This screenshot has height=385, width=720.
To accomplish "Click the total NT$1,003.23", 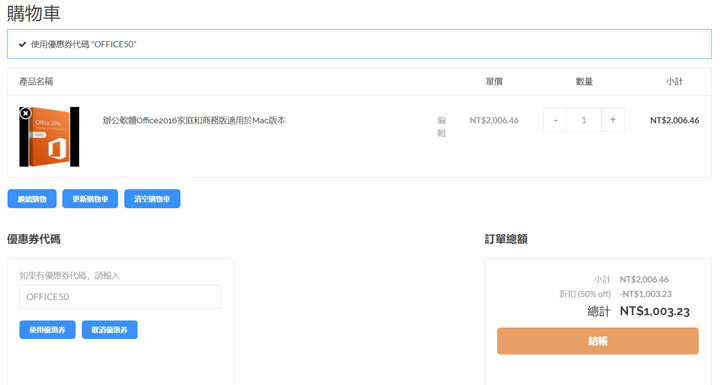I will click(x=655, y=311).
